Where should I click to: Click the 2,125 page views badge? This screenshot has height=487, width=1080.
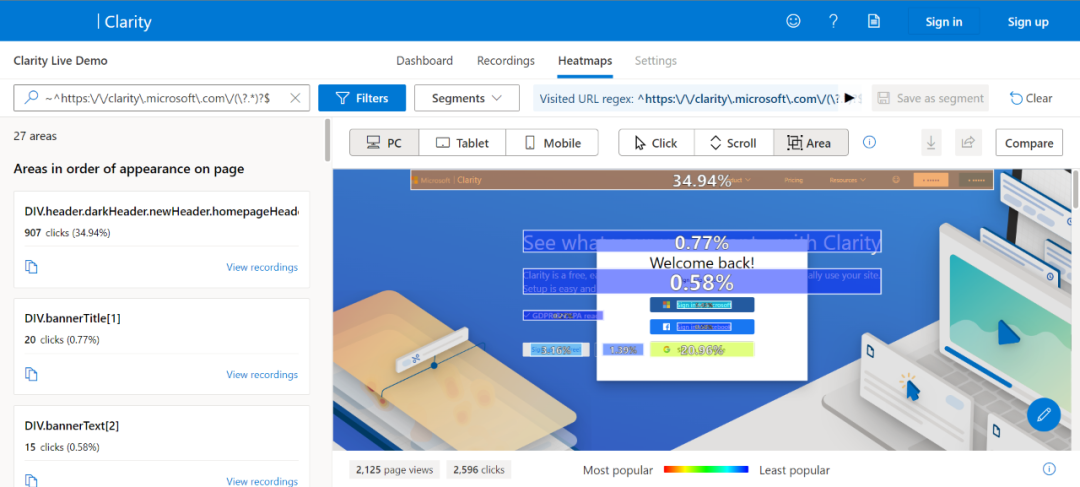pos(395,470)
